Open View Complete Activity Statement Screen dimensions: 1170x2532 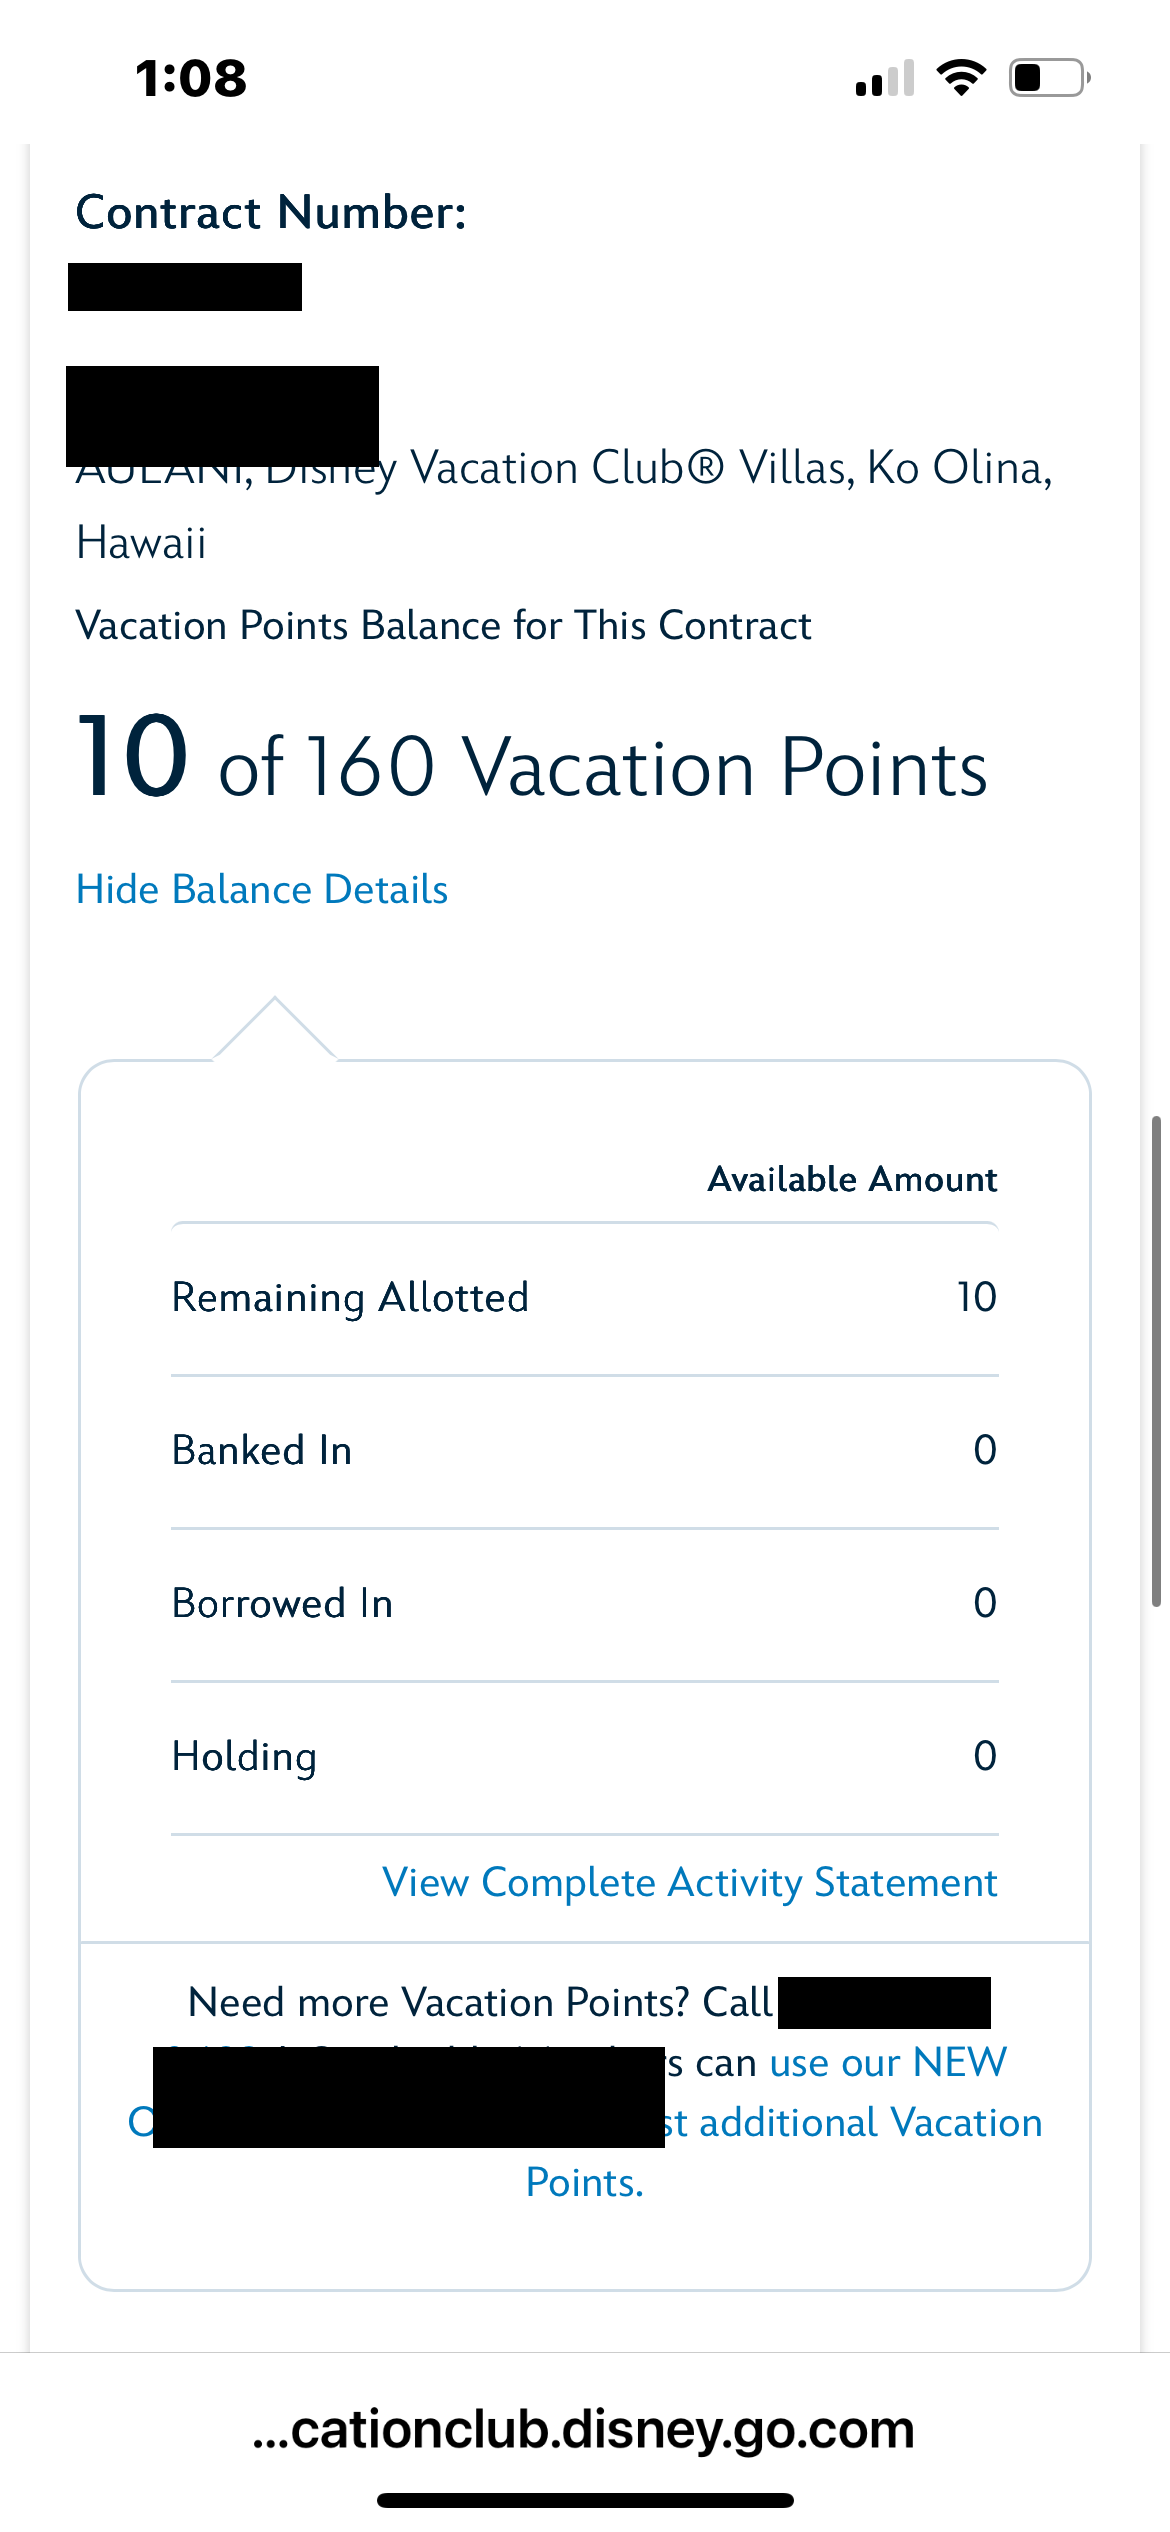click(x=690, y=1883)
